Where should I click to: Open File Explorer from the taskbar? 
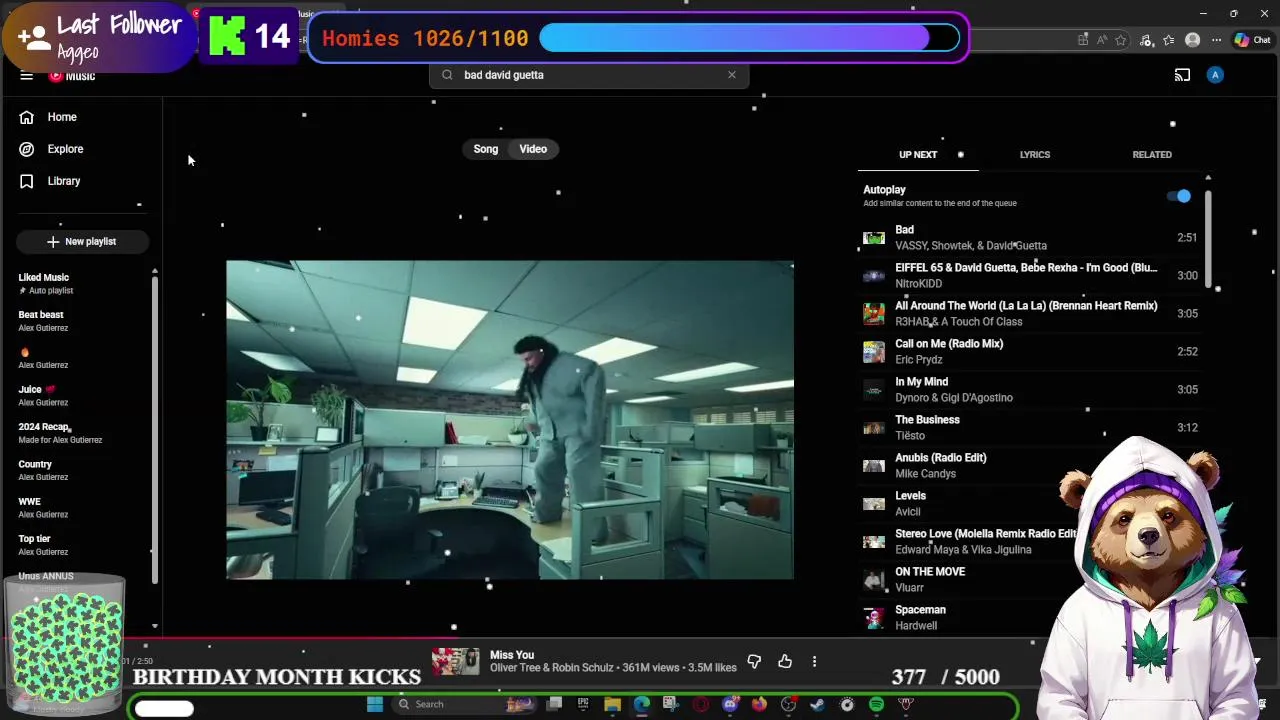click(612, 704)
